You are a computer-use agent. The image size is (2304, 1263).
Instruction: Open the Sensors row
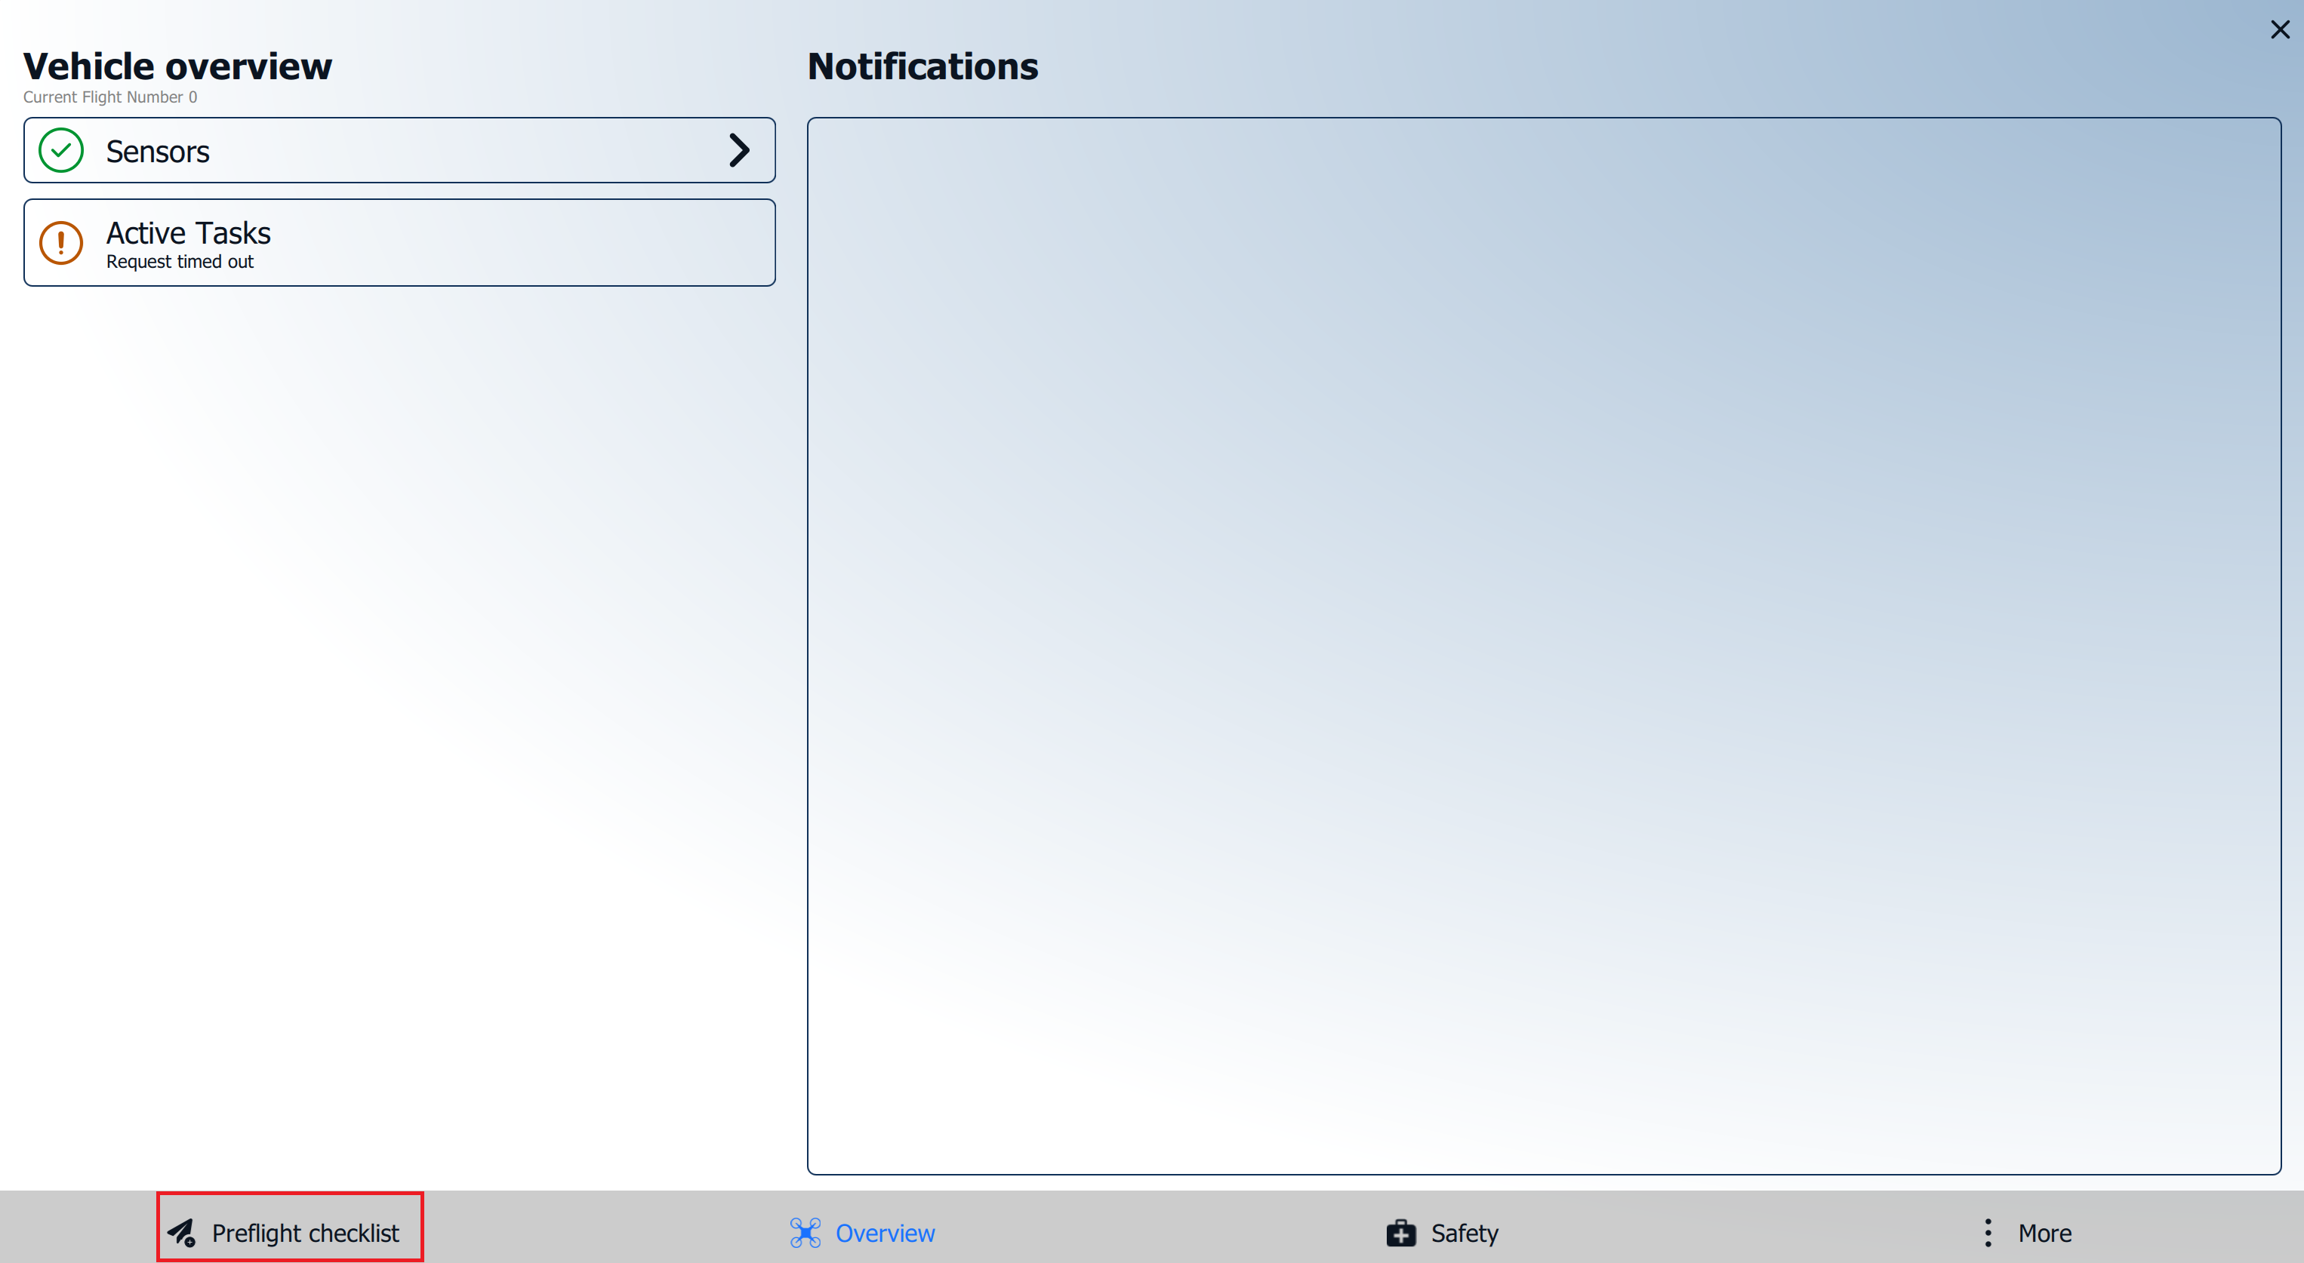(x=400, y=151)
